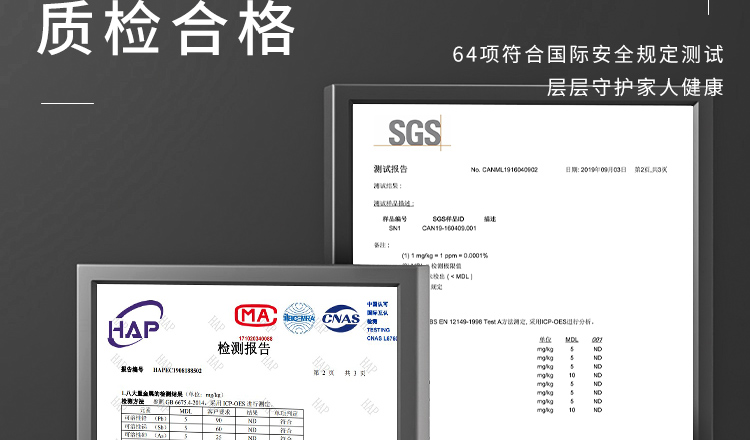Click the 测试报告 title in SGS document

point(390,169)
